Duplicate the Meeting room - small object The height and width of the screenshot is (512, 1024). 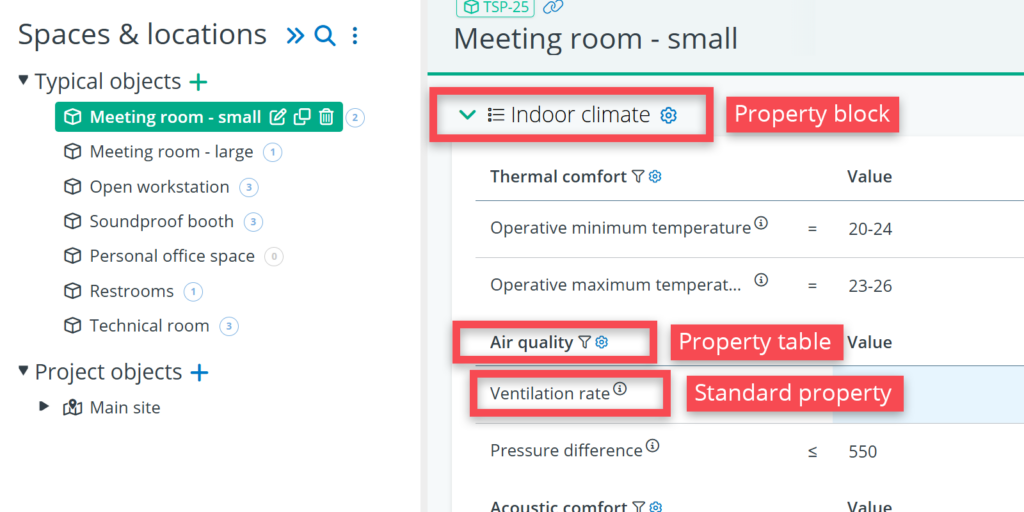click(302, 117)
